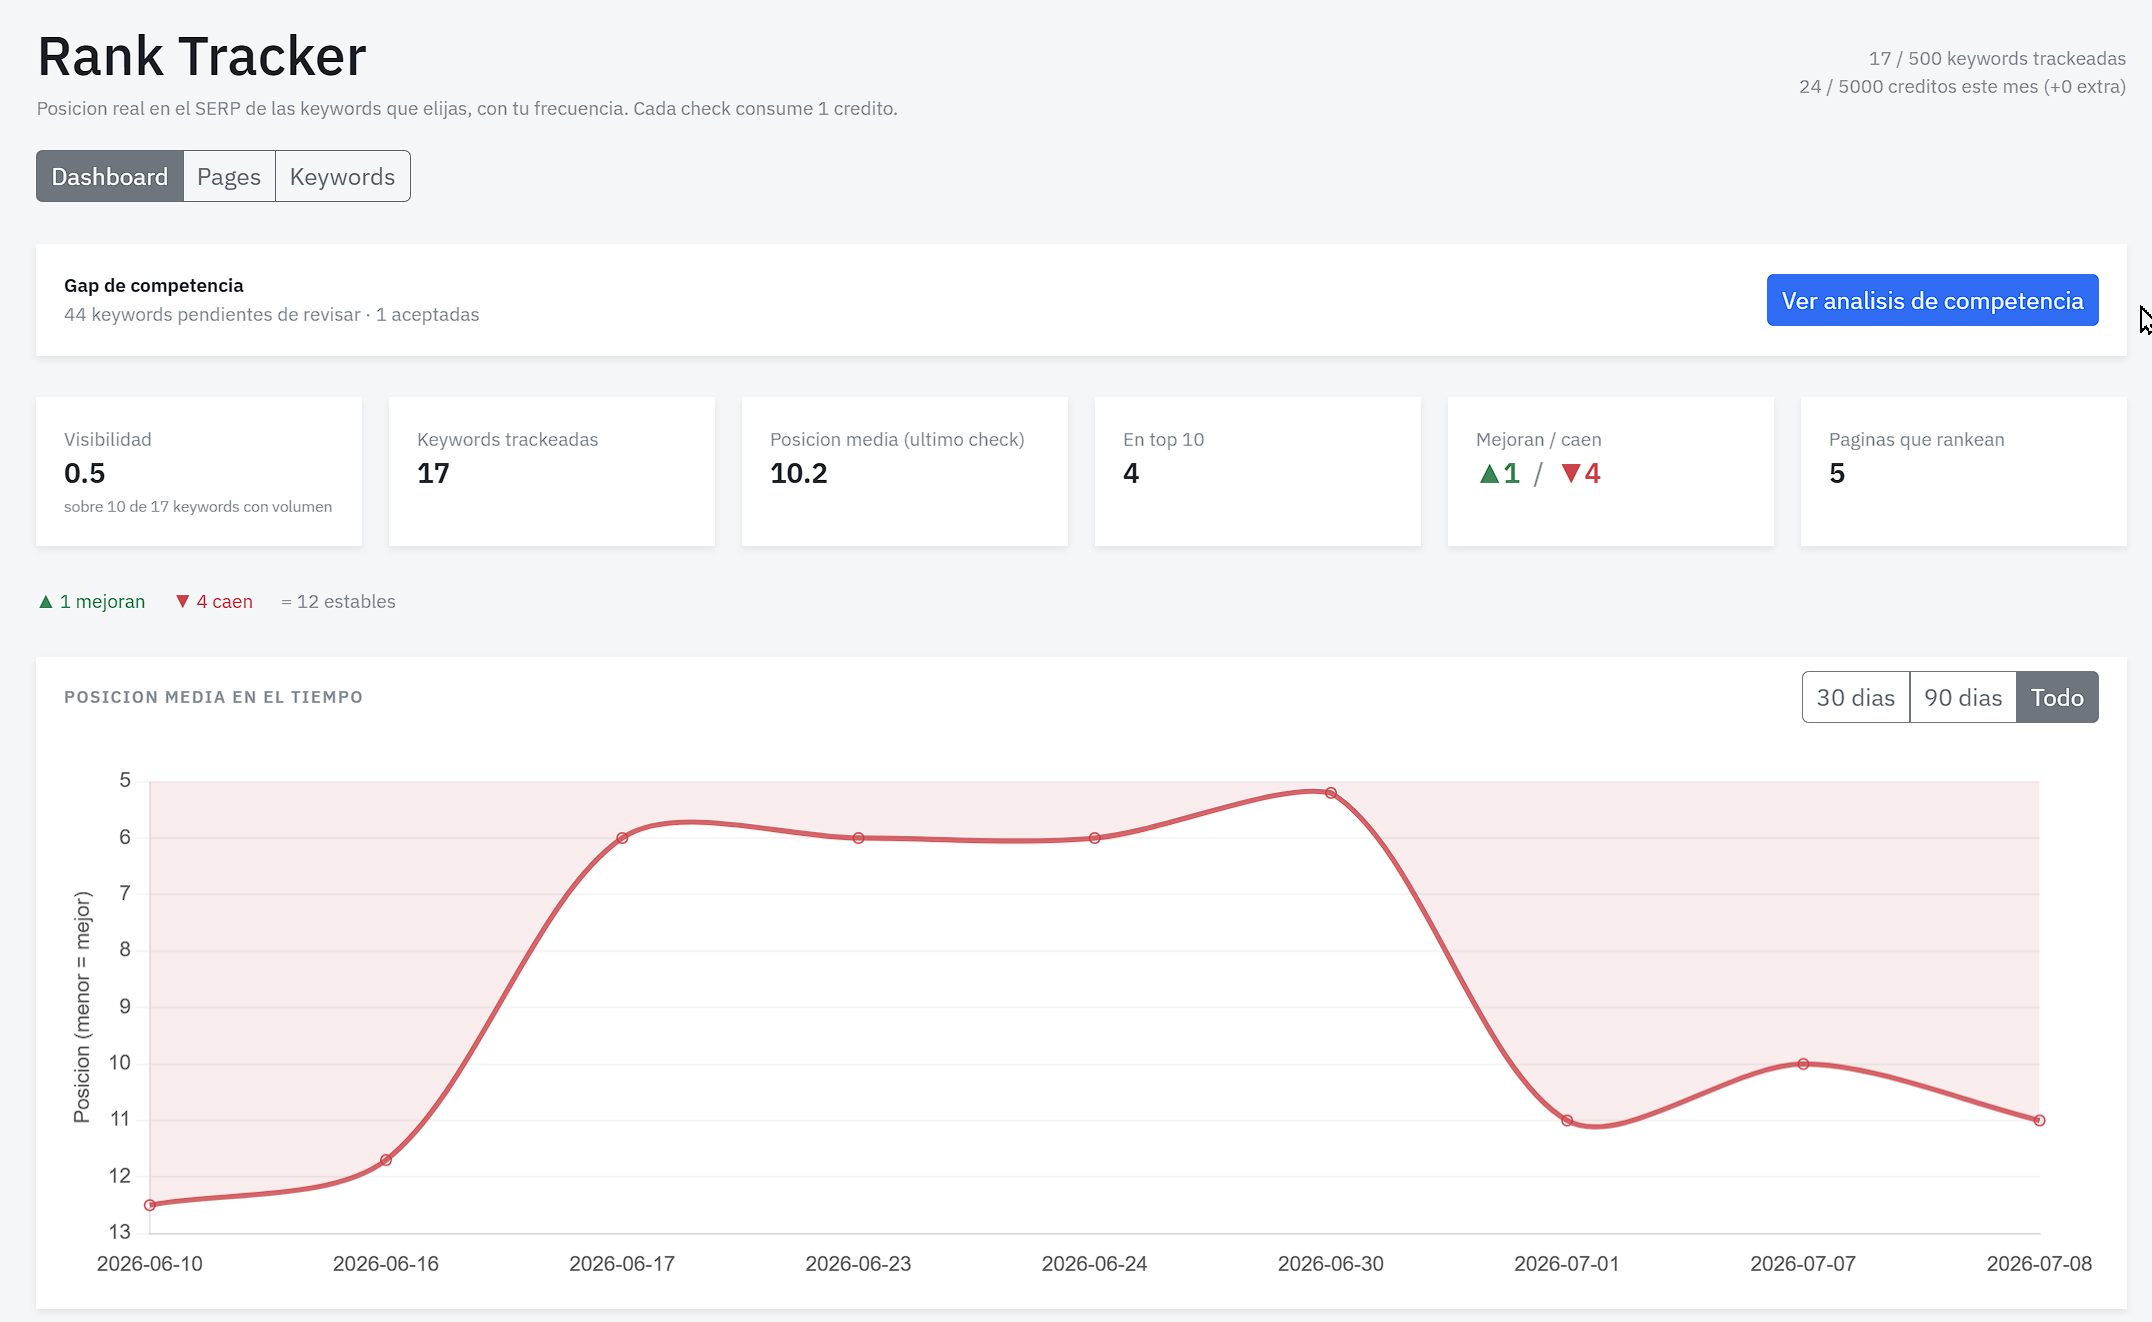This screenshot has width=2152, height=1322.
Task: Click the Visibilidad value 0.5
Action: point(85,473)
